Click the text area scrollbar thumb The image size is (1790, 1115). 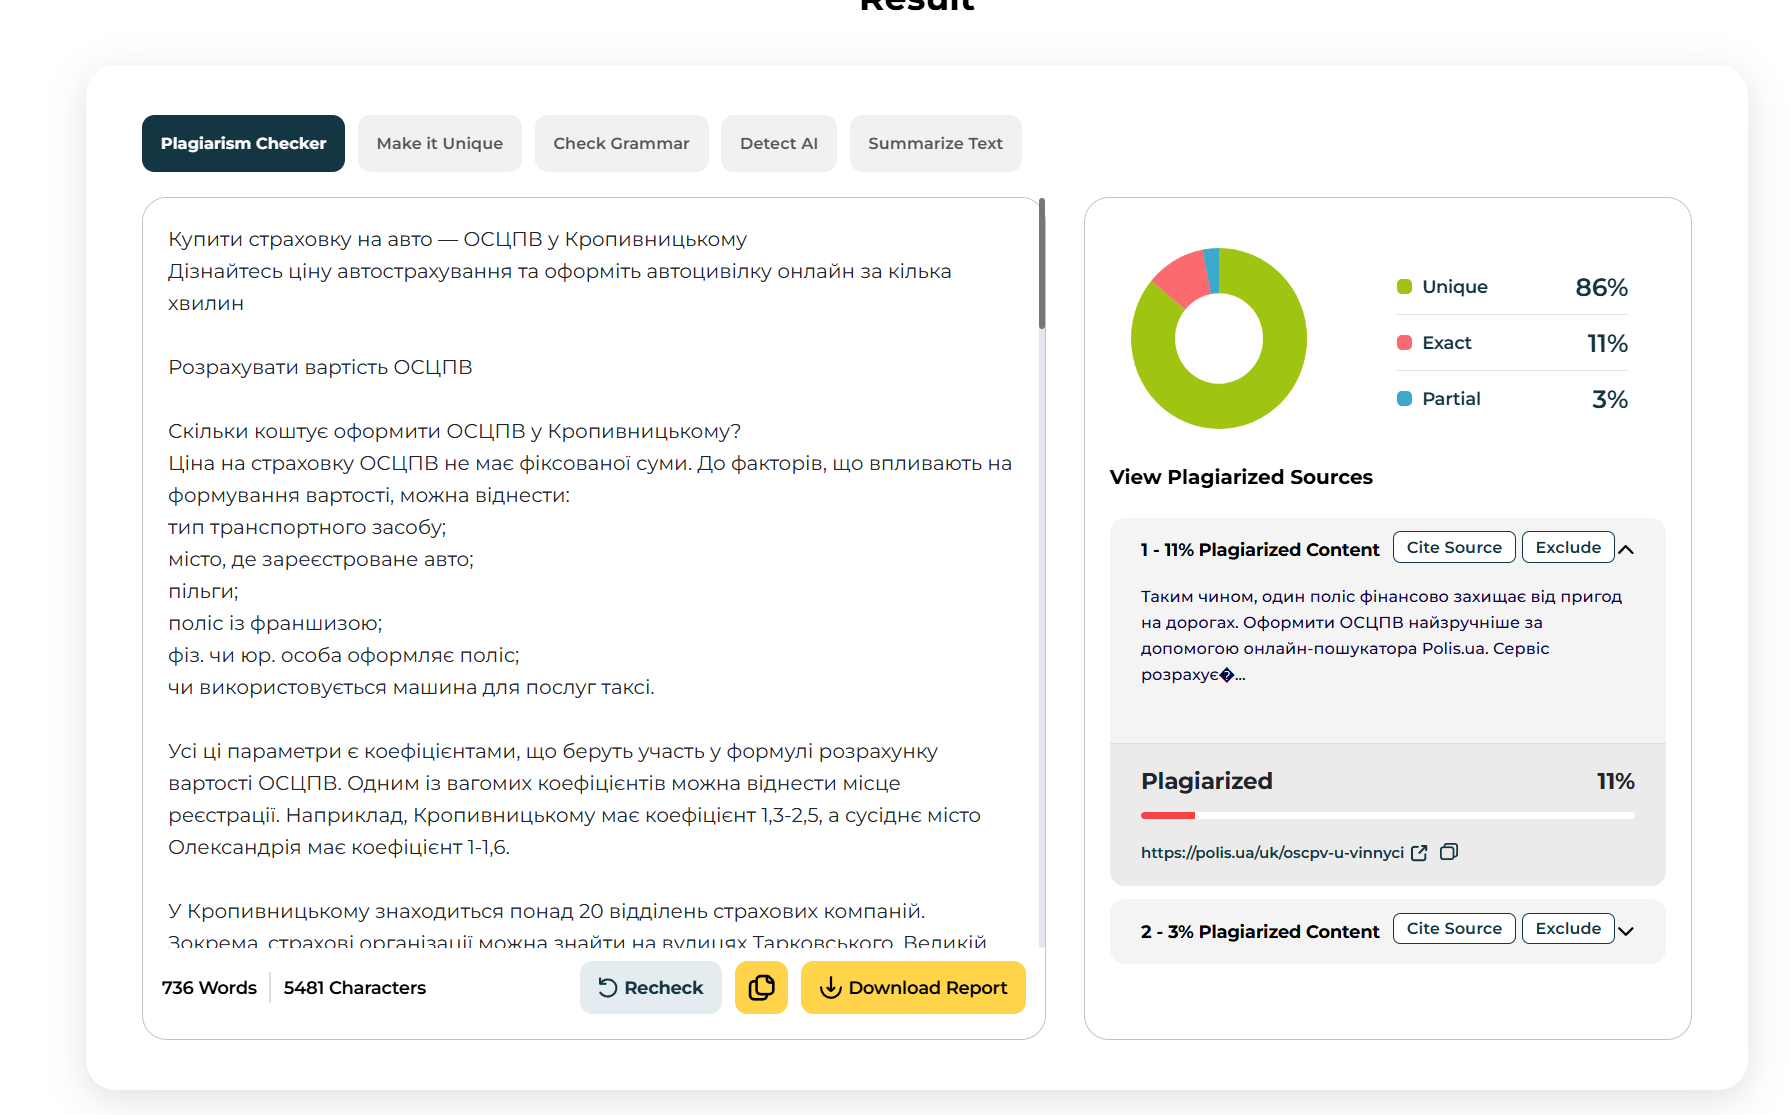pos(1042,263)
